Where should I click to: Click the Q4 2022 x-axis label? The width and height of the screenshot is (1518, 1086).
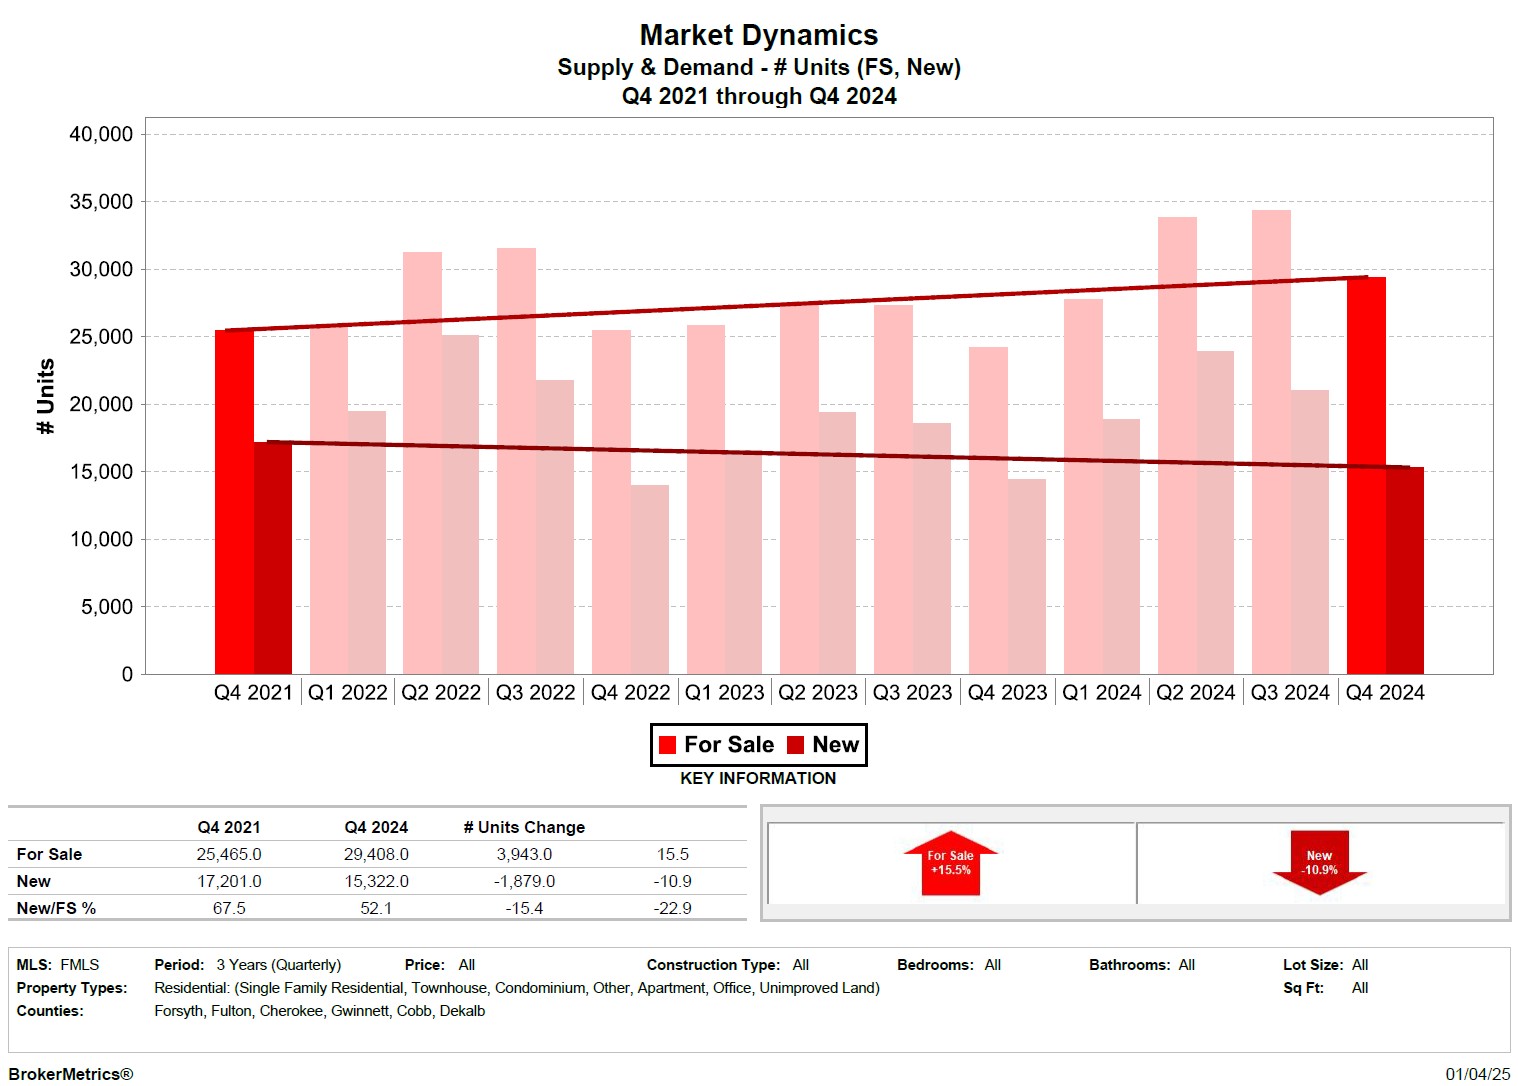[x=630, y=693]
